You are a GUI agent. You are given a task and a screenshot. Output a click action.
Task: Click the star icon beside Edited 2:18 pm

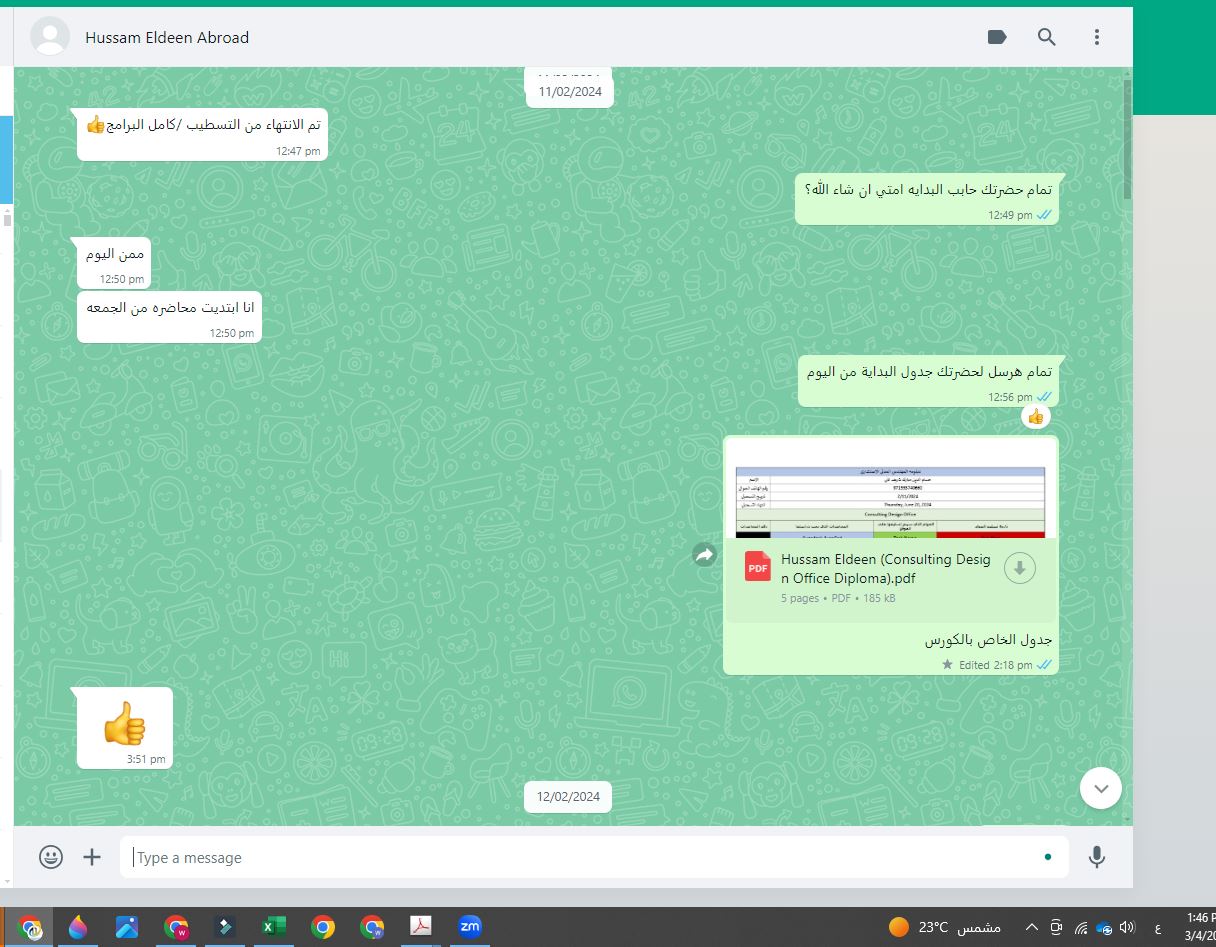coord(948,664)
